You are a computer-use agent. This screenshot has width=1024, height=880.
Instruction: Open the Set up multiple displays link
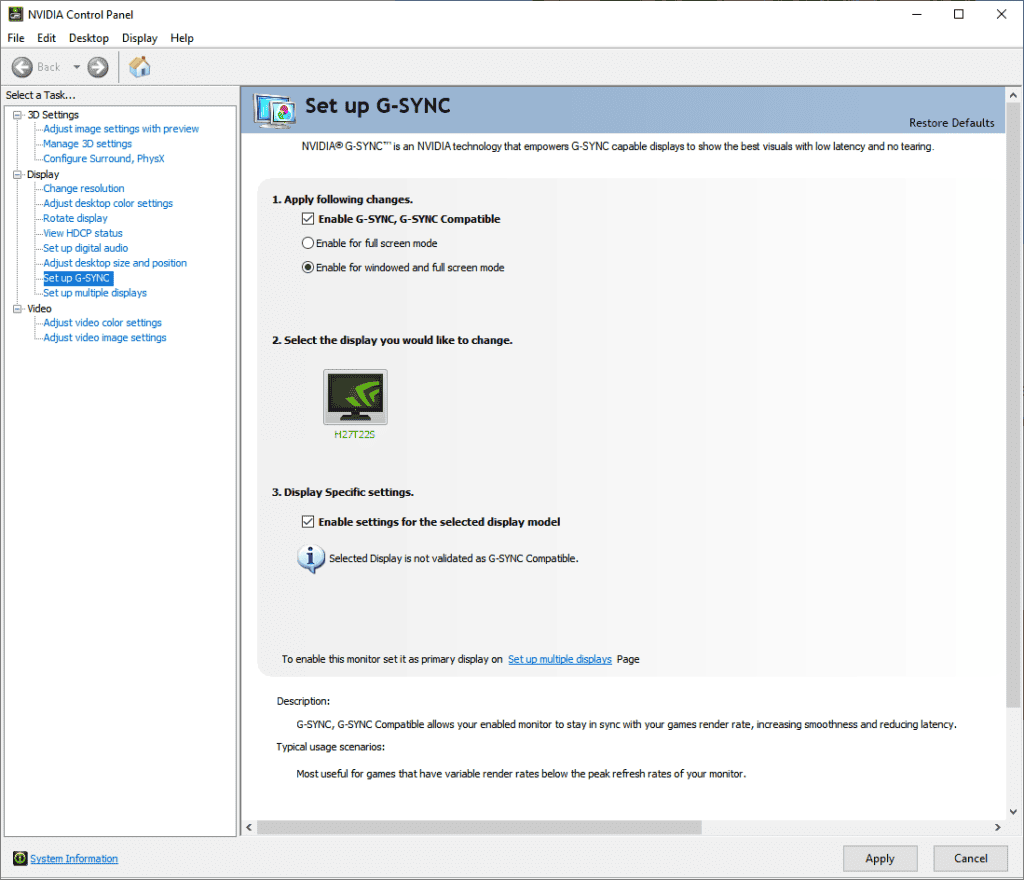pos(559,659)
